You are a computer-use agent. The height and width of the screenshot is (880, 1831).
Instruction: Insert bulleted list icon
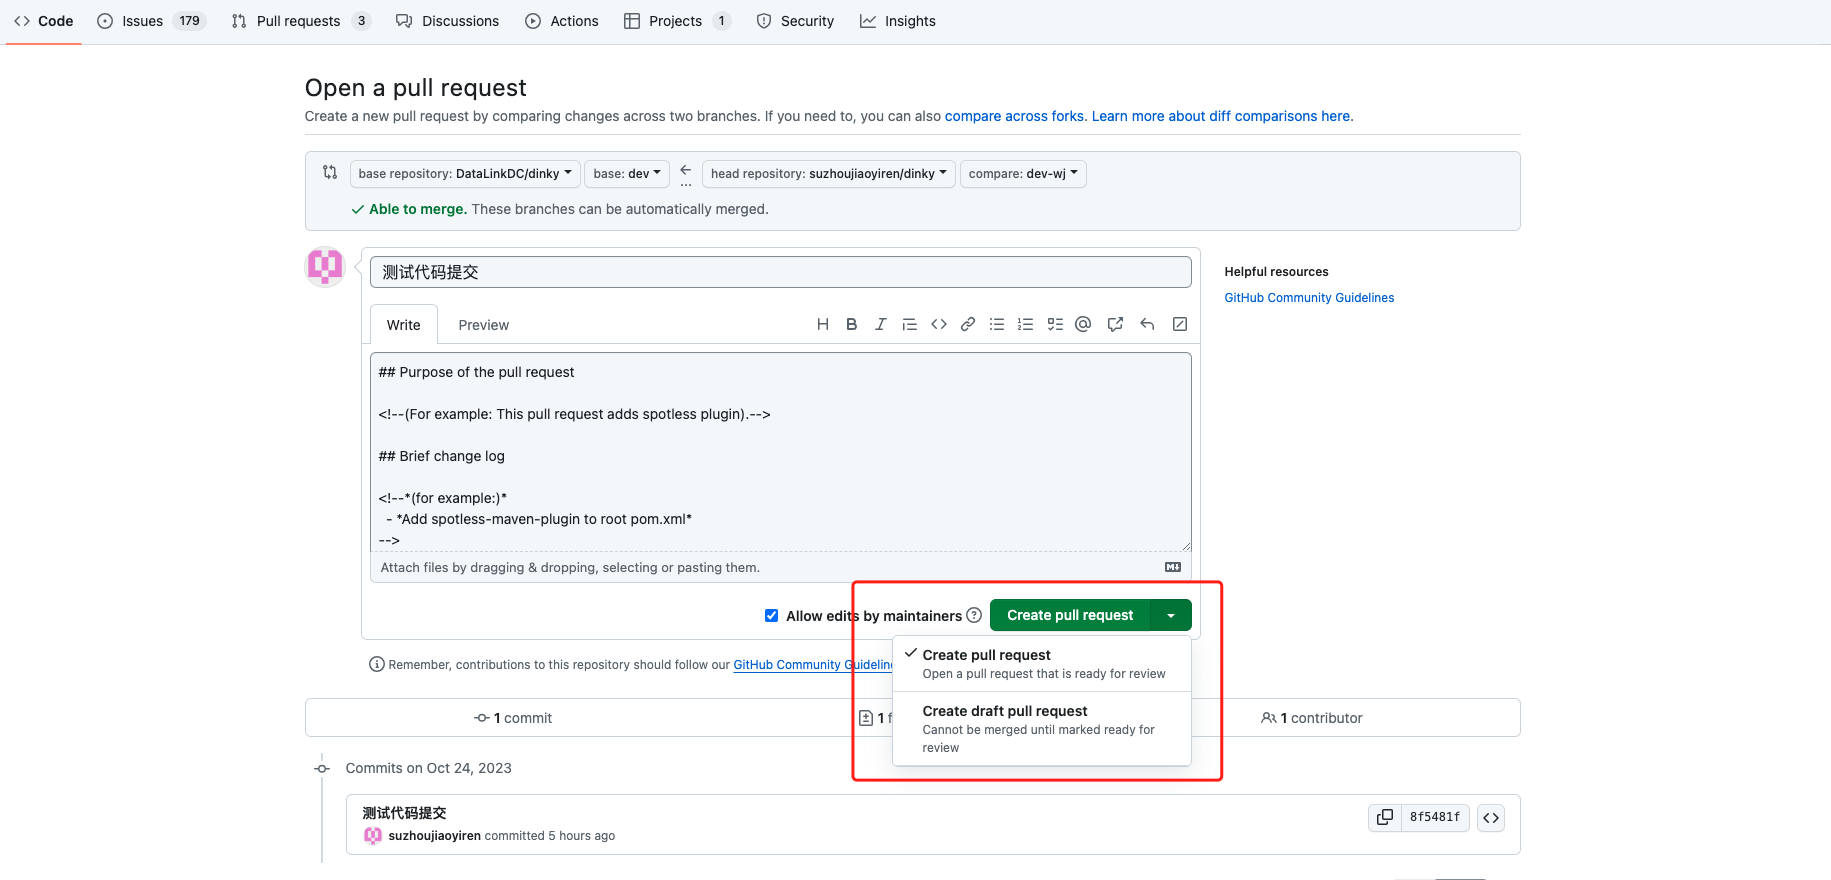tap(996, 324)
